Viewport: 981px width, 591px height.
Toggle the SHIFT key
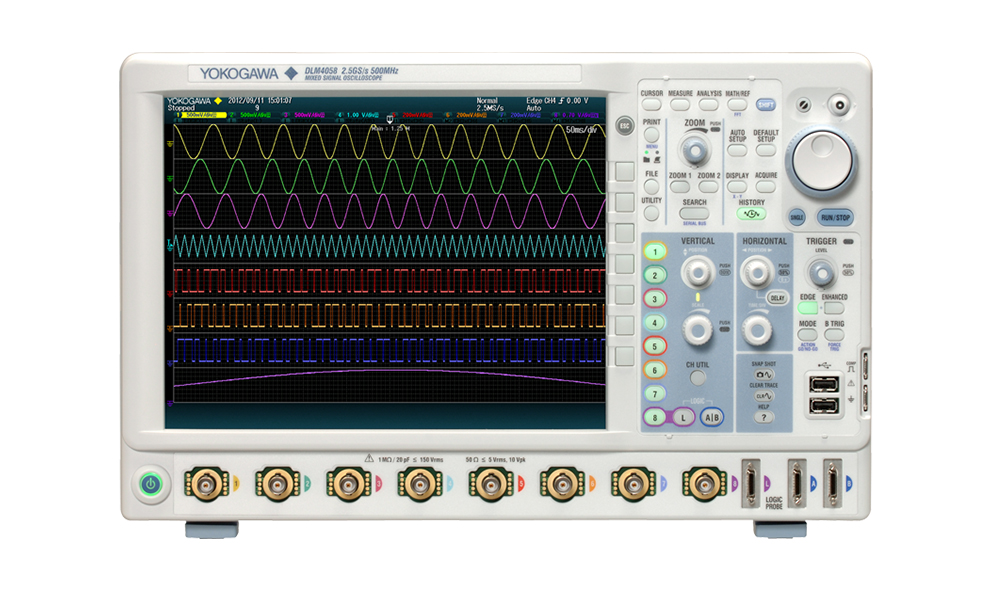(x=765, y=104)
